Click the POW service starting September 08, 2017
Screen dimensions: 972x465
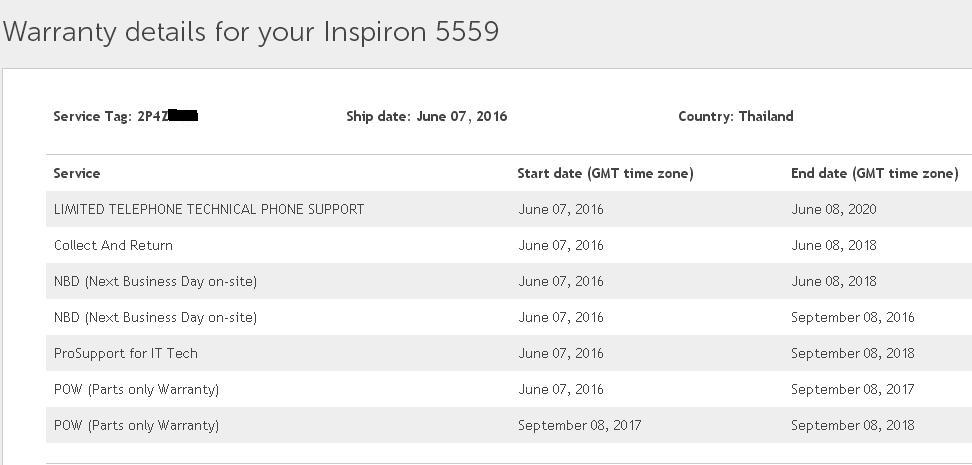click(x=136, y=425)
